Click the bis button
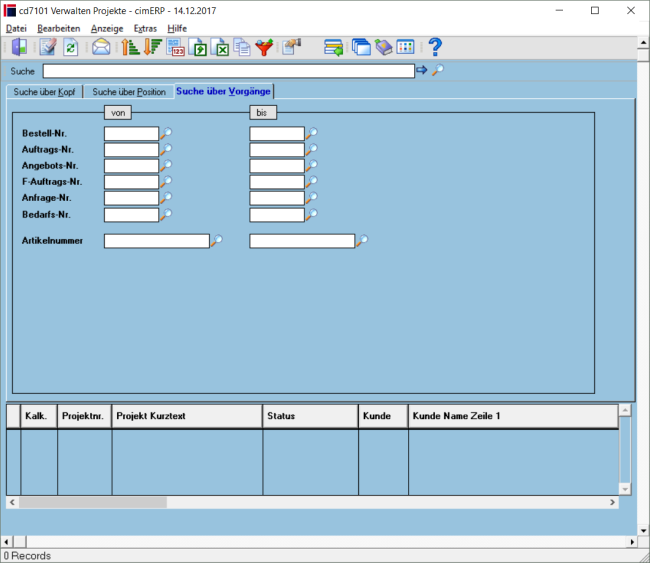This screenshot has width=650, height=563. [263, 113]
